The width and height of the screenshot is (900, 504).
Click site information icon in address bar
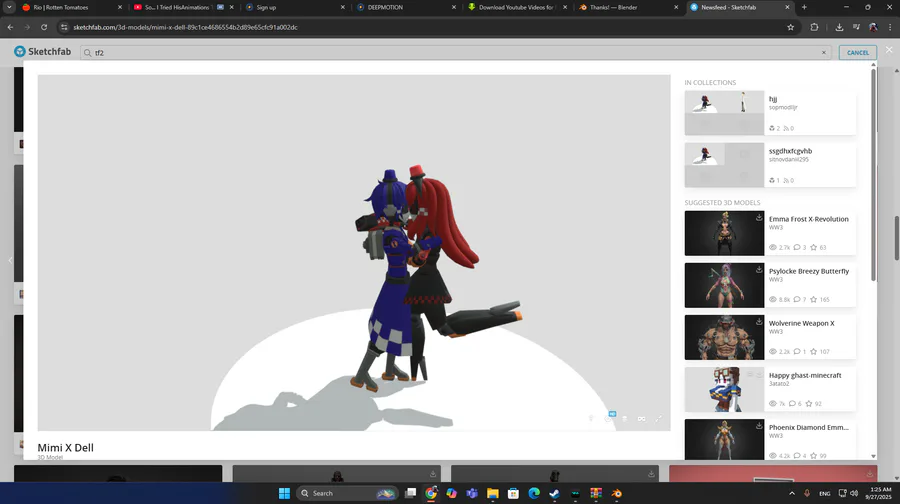64,27
